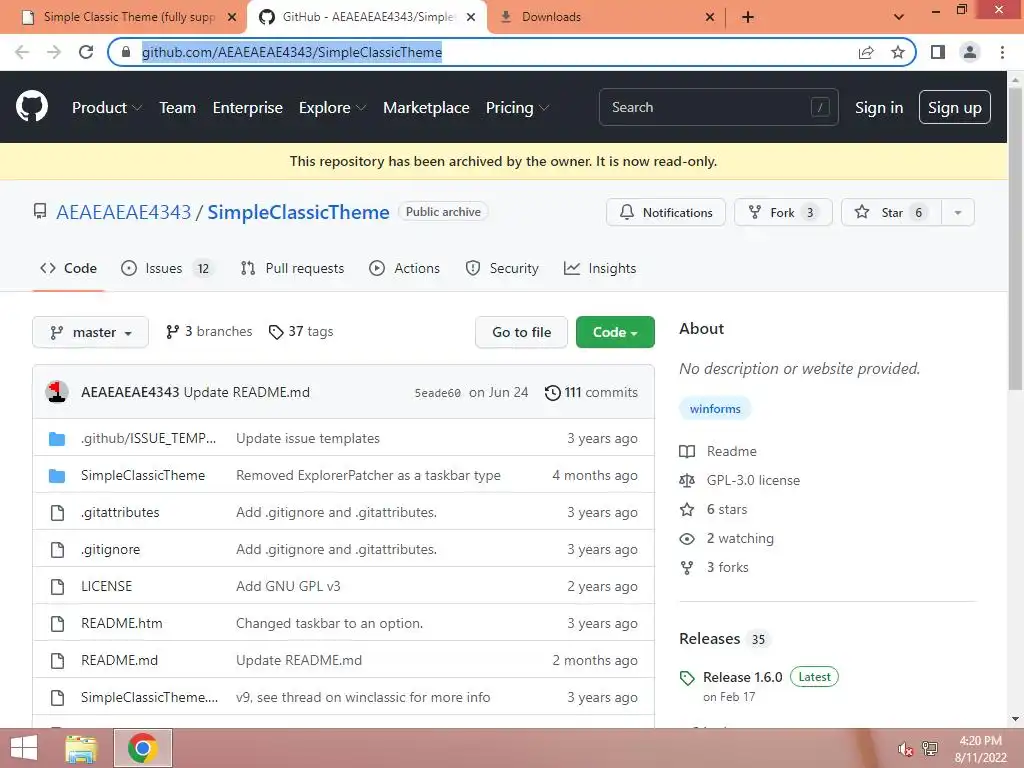Click the Marketplace navigation link
The height and width of the screenshot is (768, 1024).
[426, 107]
